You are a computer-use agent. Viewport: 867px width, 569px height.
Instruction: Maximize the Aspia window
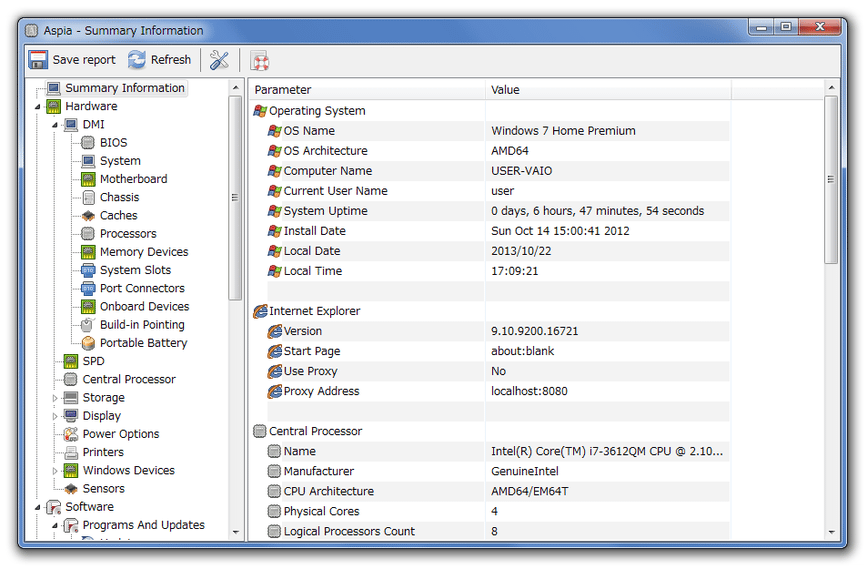pos(786,27)
